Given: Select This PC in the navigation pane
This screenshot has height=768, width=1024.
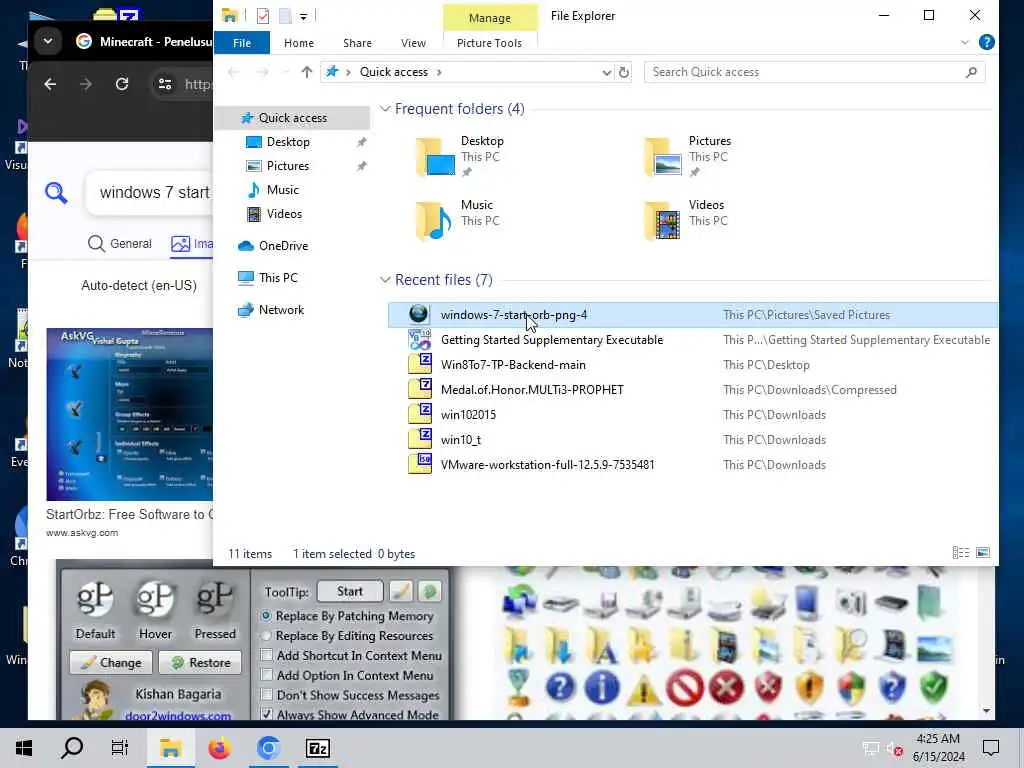Looking at the screenshot, I should (x=278, y=278).
